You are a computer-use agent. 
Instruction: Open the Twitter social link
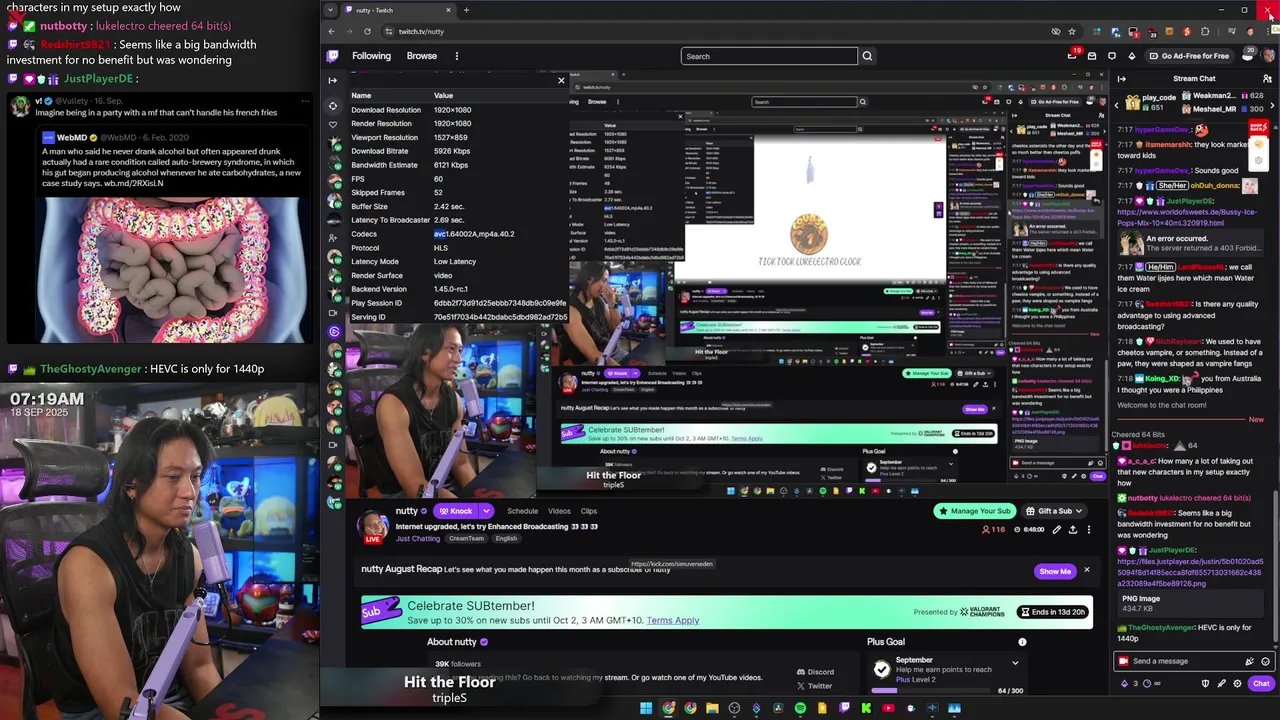[814, 686]
